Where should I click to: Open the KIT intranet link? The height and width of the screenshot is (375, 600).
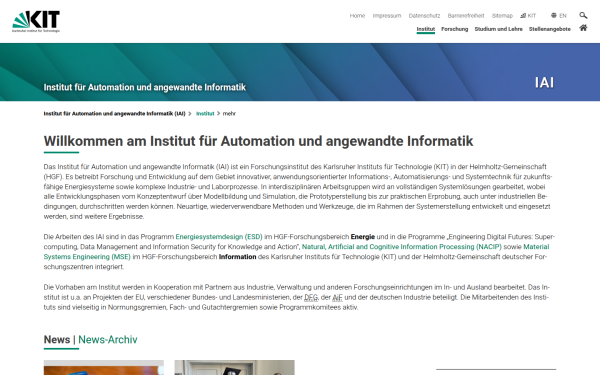528,16
